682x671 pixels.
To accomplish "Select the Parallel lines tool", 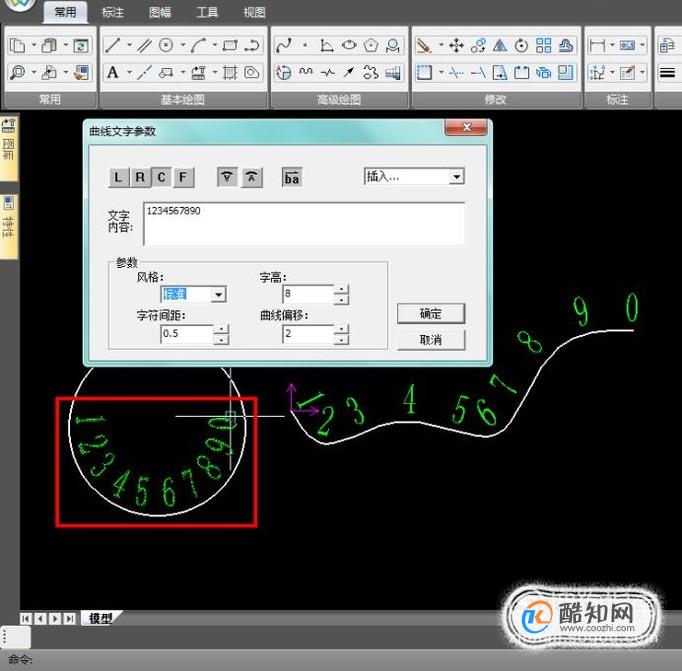I will pyautogui.click(x=145, y=45).
